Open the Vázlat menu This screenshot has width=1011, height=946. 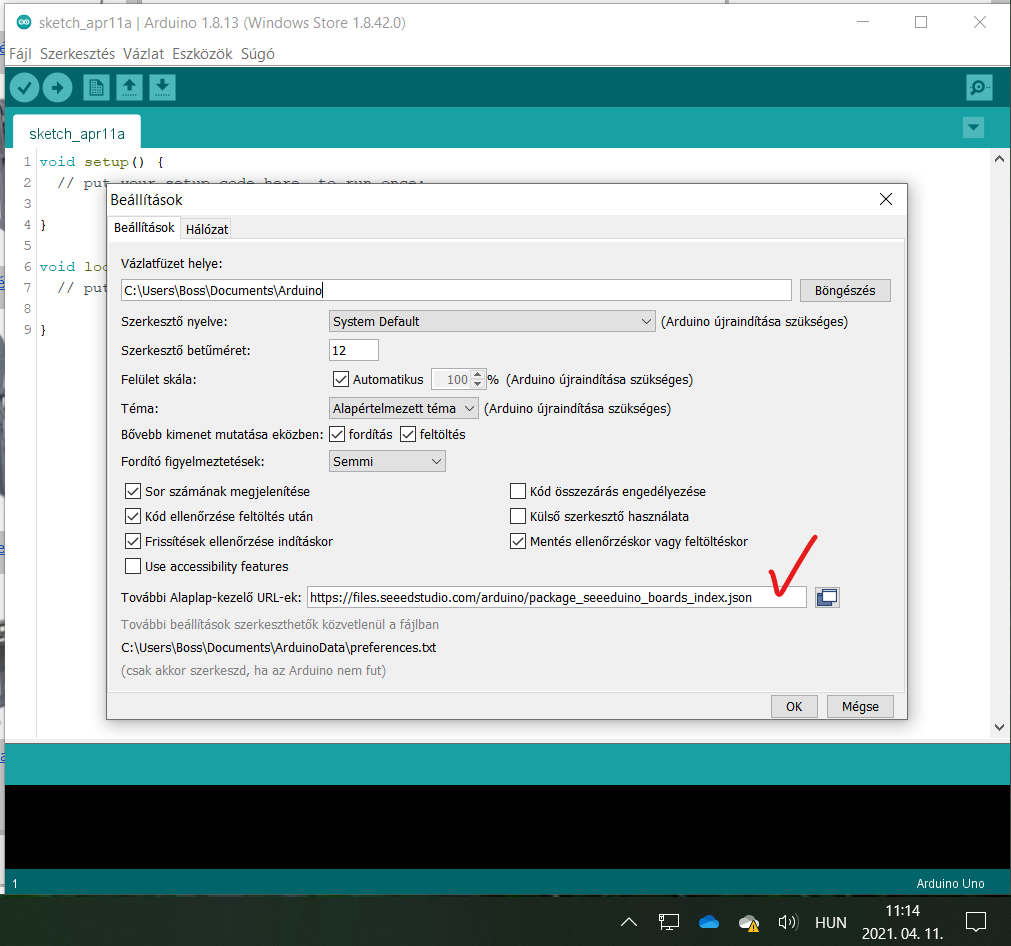click(x=144, y=54)
